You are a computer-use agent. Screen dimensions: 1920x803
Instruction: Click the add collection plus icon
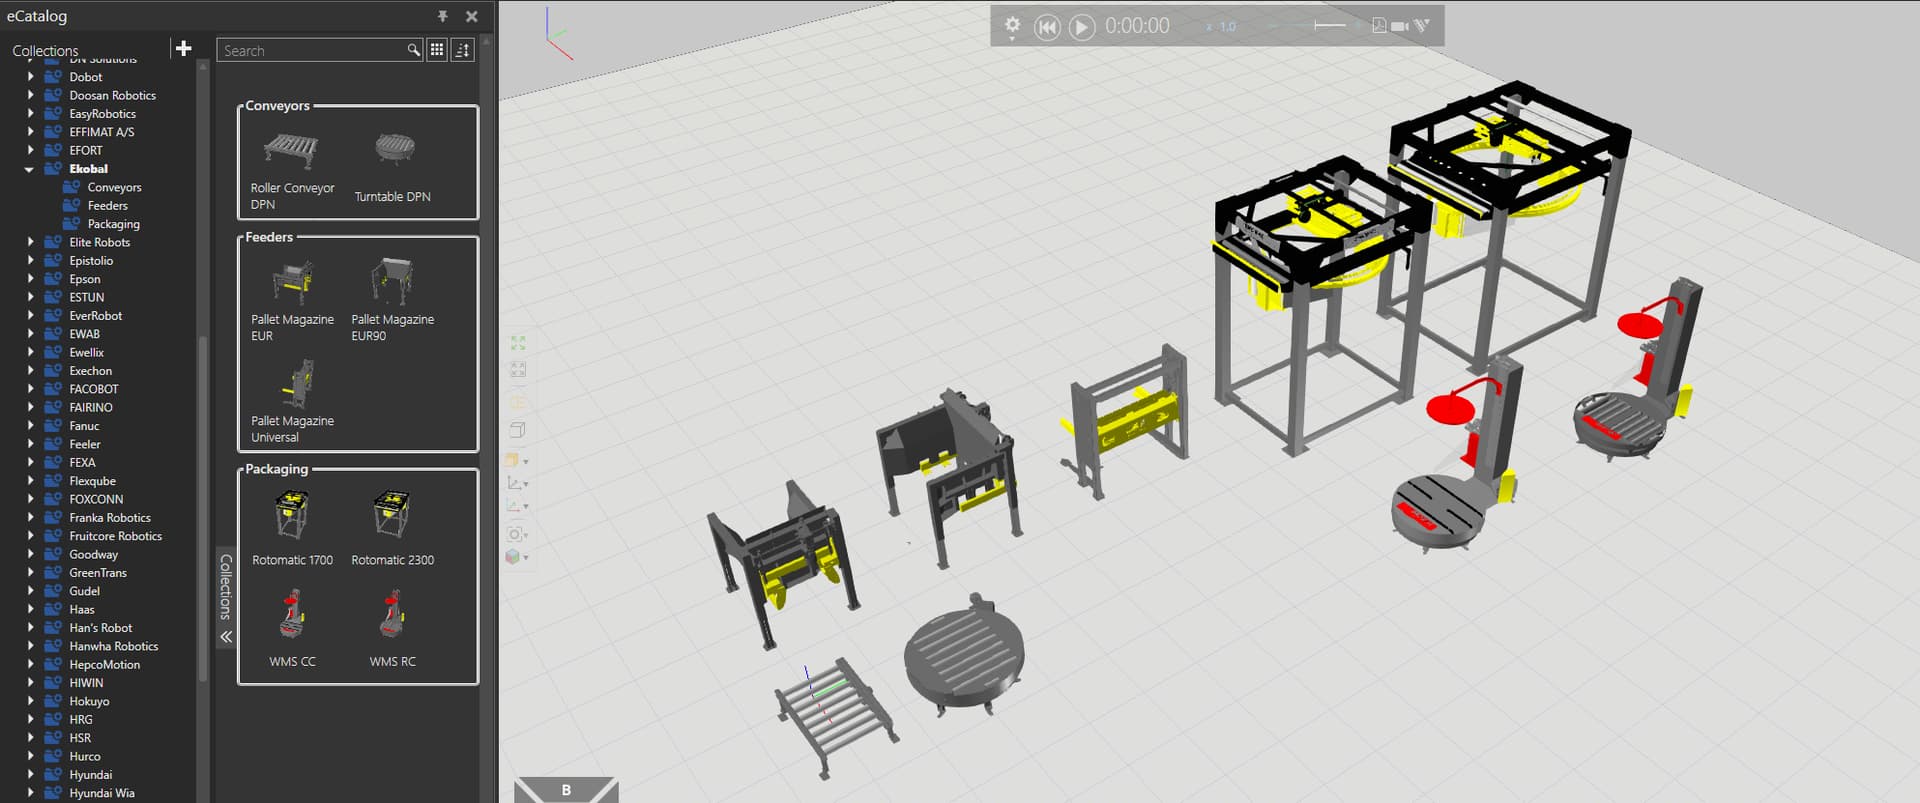(x=183, y=49)
